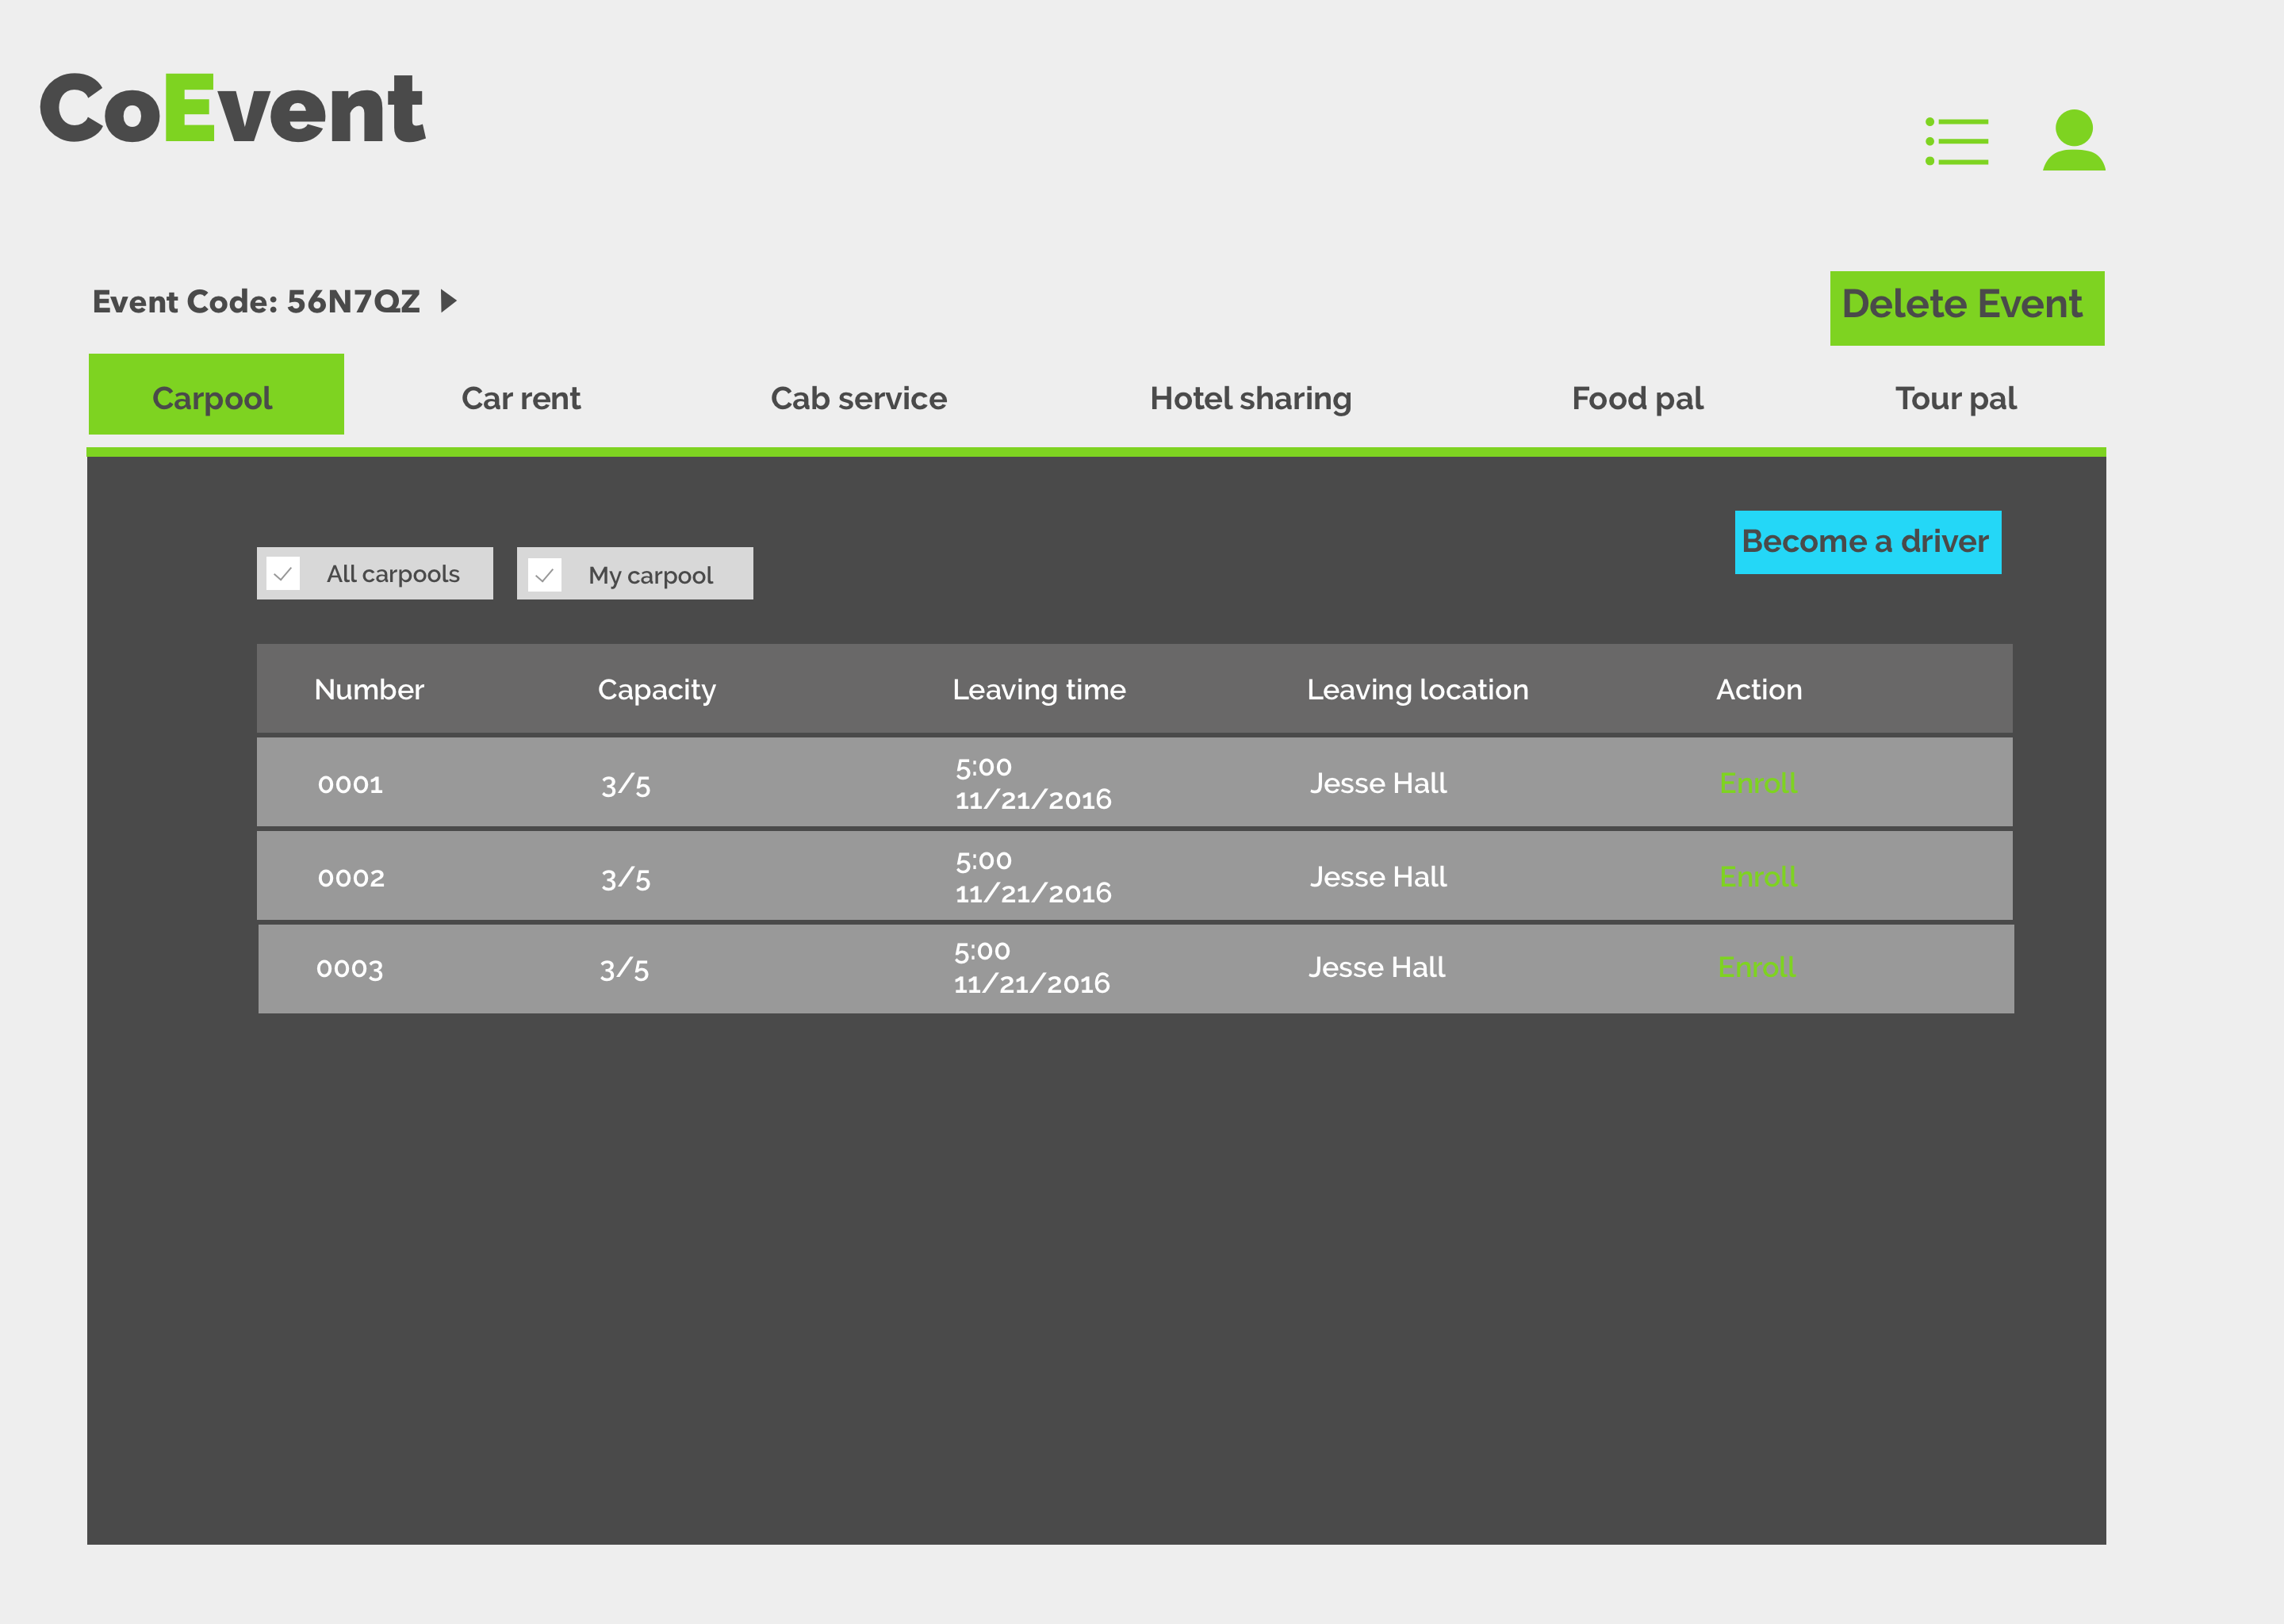This screenshot has height=1624, width=2284.
Task: Click the Become a driver button
Action: tap(1866, 542)
